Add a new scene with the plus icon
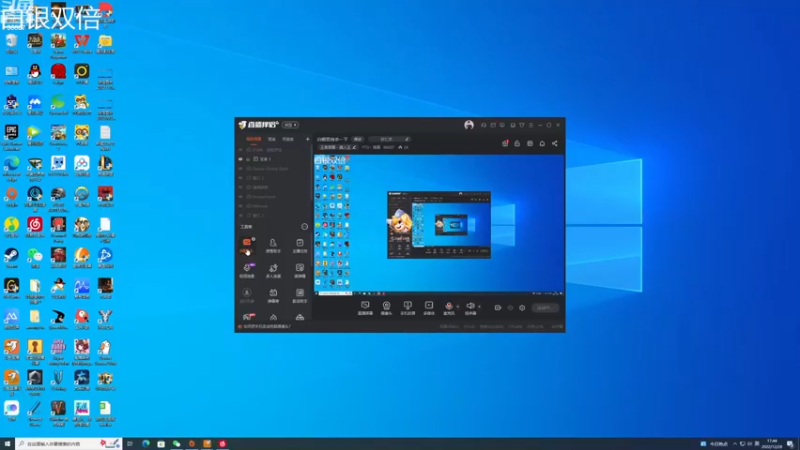800x450 pixels. point(307,139)
